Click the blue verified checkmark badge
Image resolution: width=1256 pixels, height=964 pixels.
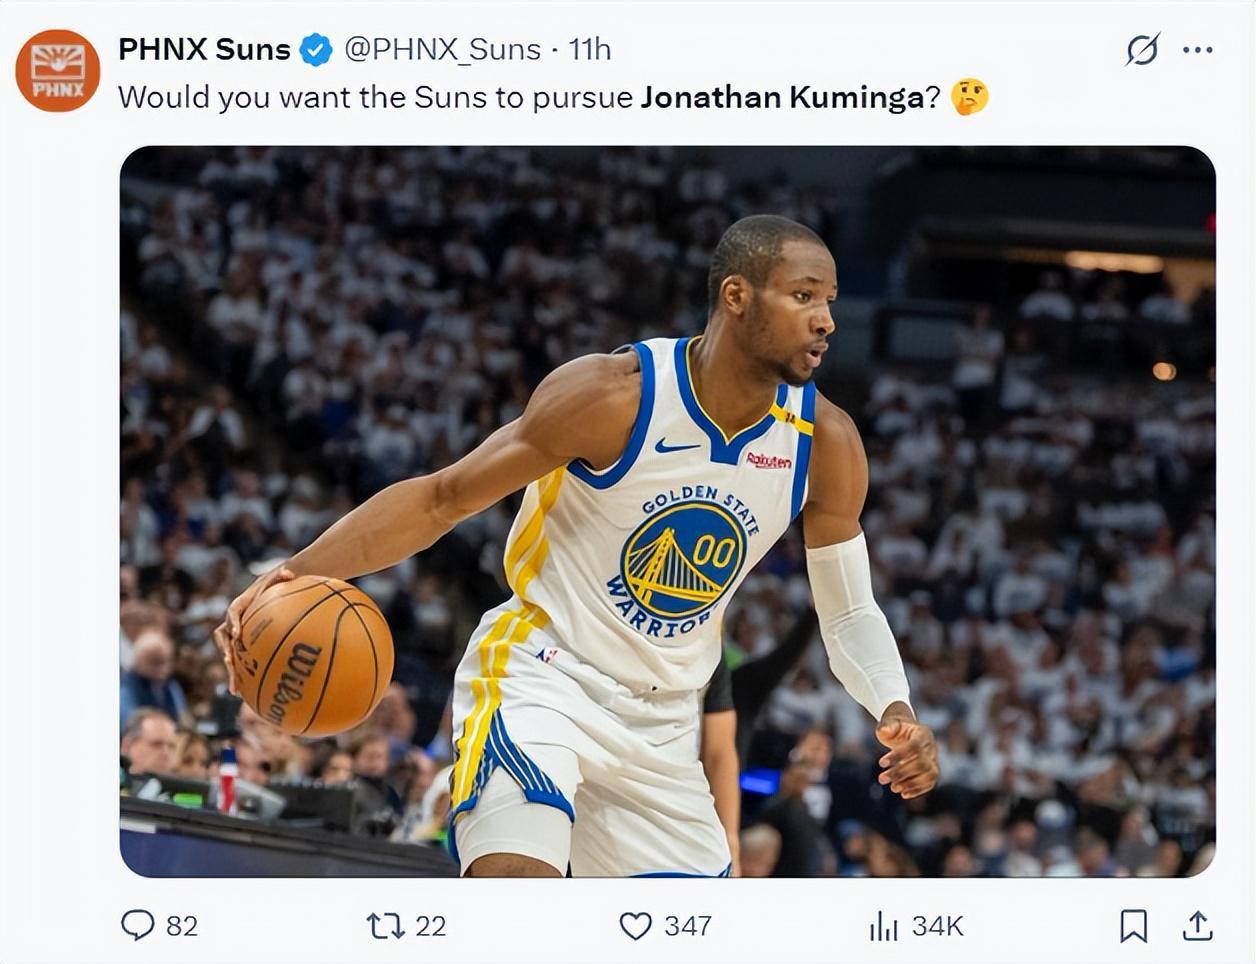pyautogui.click(x=317, y=49)
